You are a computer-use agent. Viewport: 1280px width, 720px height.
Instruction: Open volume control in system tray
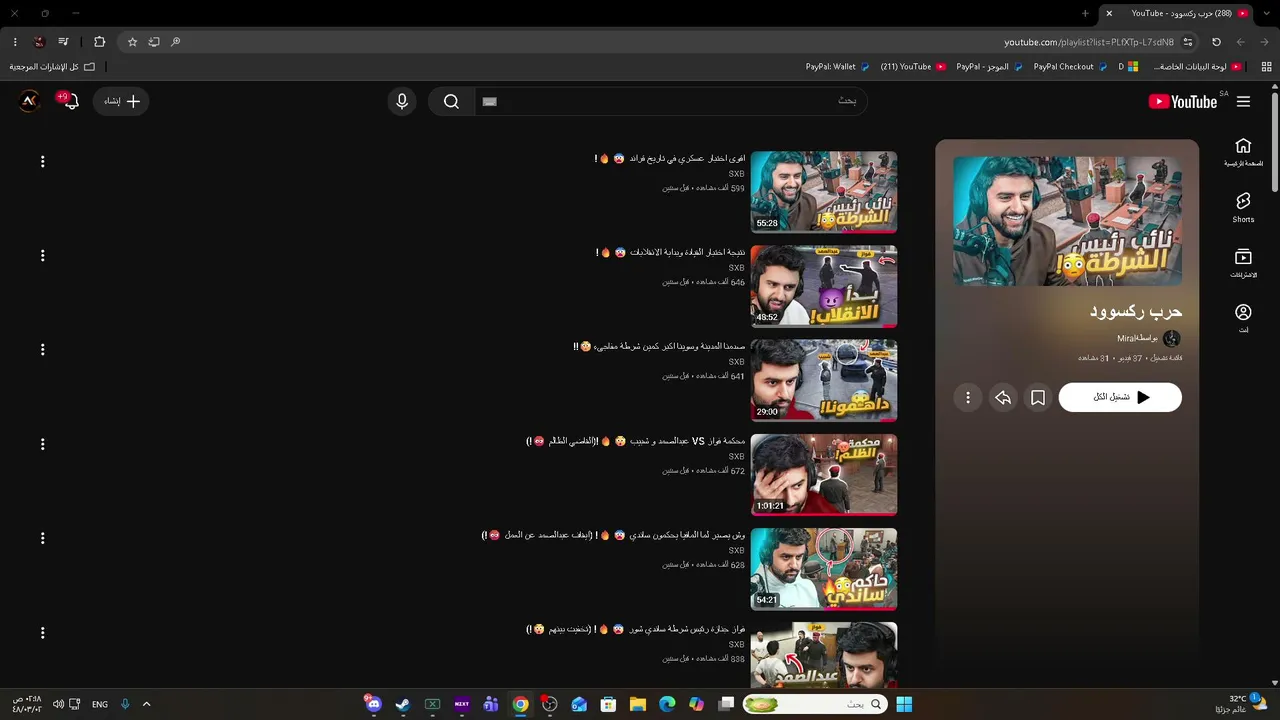58,704
